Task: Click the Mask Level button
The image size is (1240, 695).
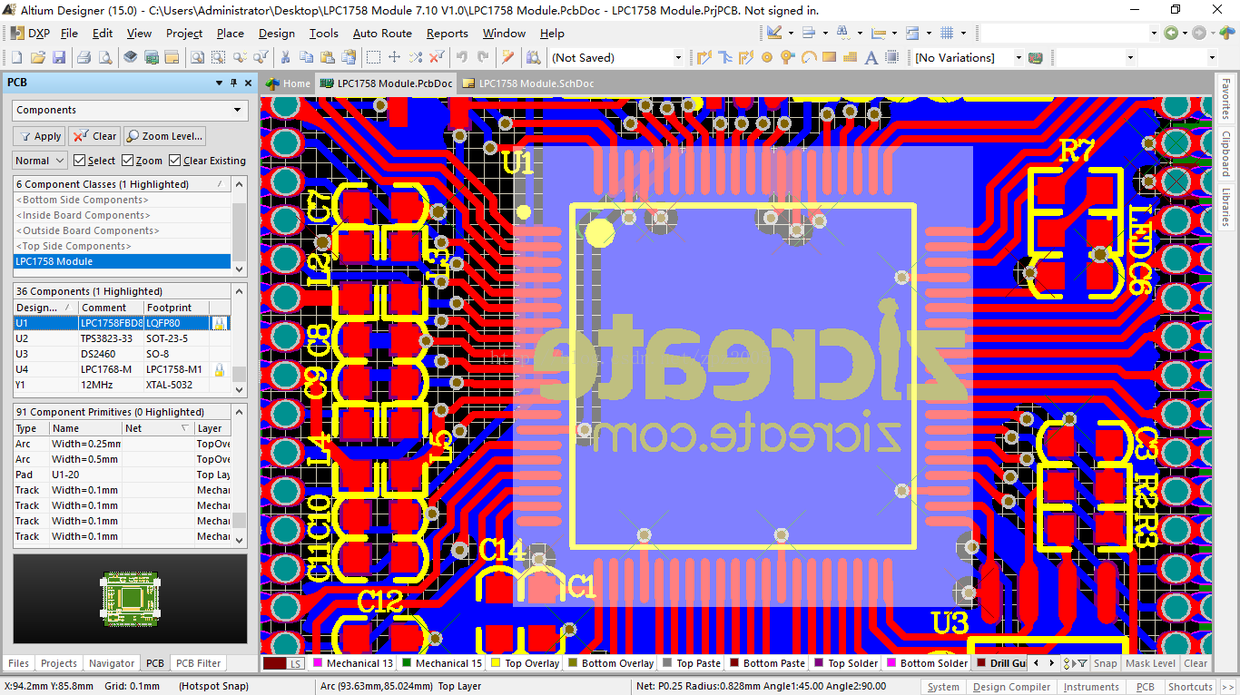Action: (x=1150, y=663)
